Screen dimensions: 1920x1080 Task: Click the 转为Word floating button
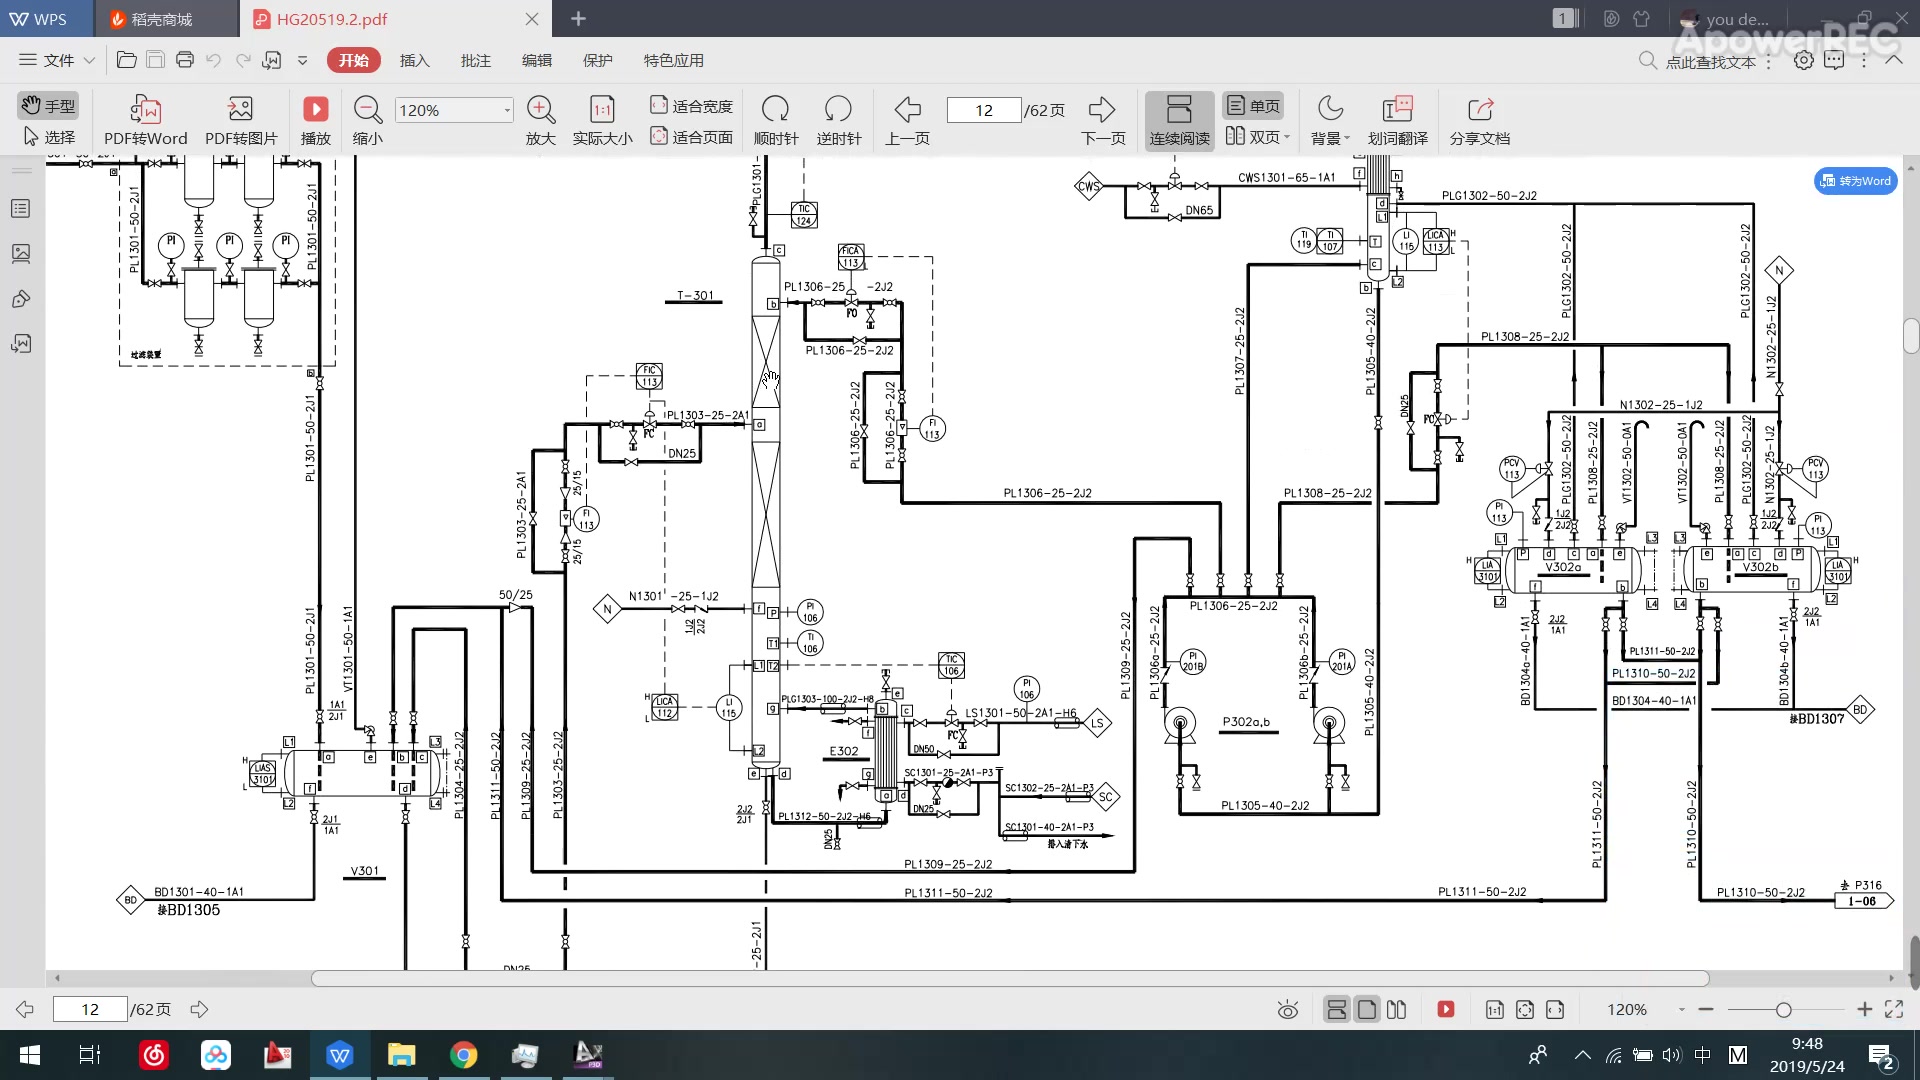pyautogui.click(x=1856, y=181)
